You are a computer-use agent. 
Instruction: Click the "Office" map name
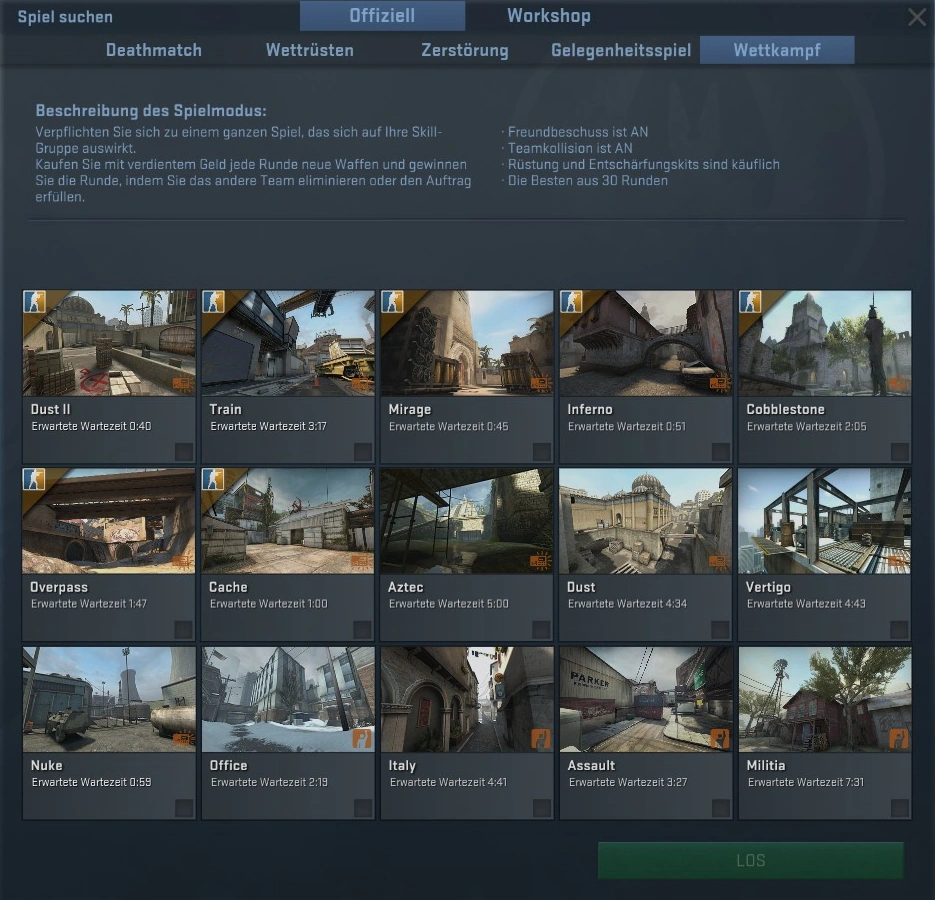228,765
